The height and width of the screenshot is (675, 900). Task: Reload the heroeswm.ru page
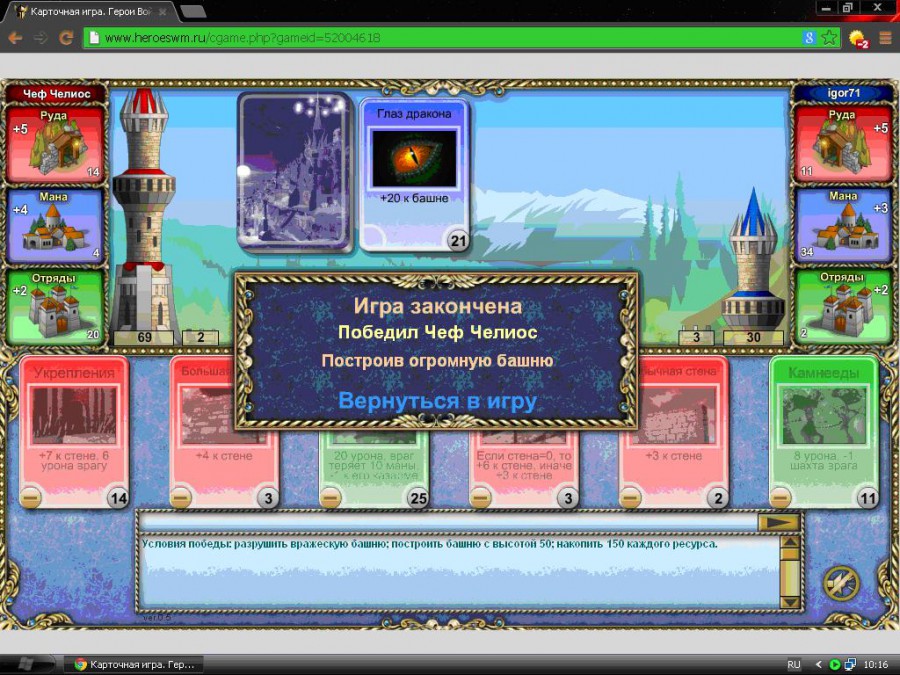click(67, 38)
